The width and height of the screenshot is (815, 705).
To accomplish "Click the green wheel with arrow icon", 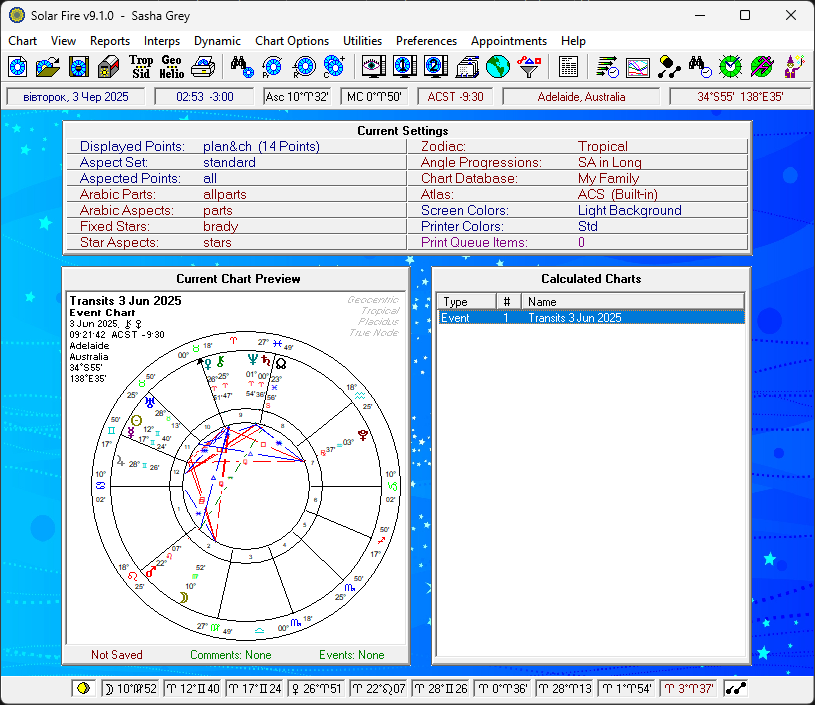I will coord(761,67).
